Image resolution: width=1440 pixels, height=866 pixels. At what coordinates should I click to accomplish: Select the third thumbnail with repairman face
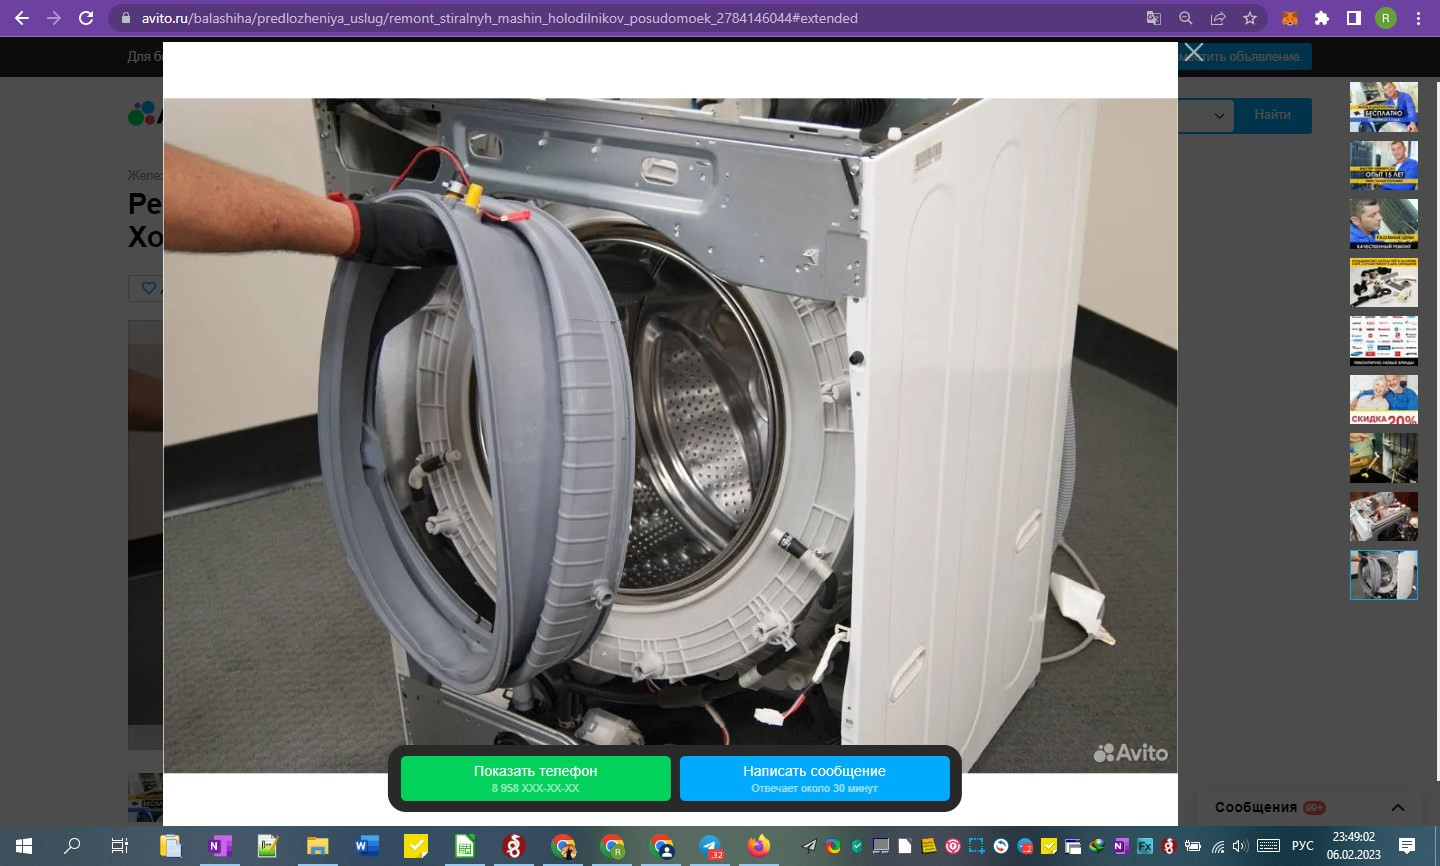(1384, 224)
